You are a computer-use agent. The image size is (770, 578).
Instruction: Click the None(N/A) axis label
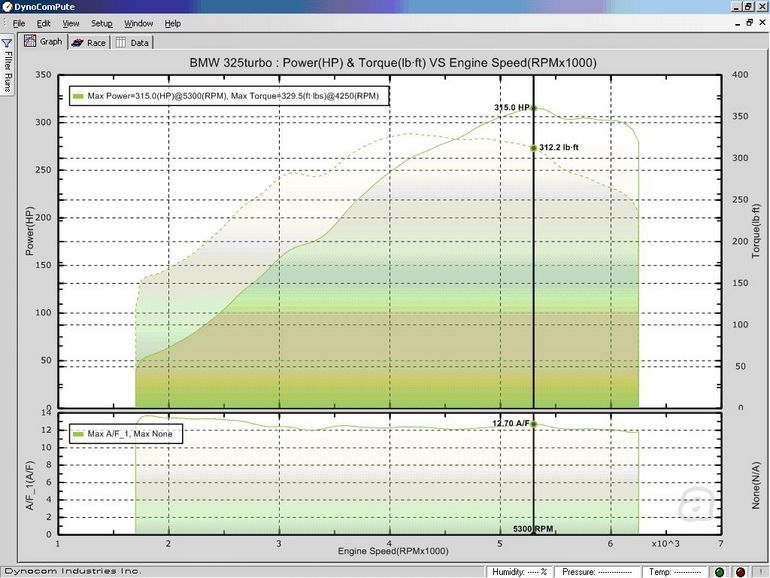756,485
